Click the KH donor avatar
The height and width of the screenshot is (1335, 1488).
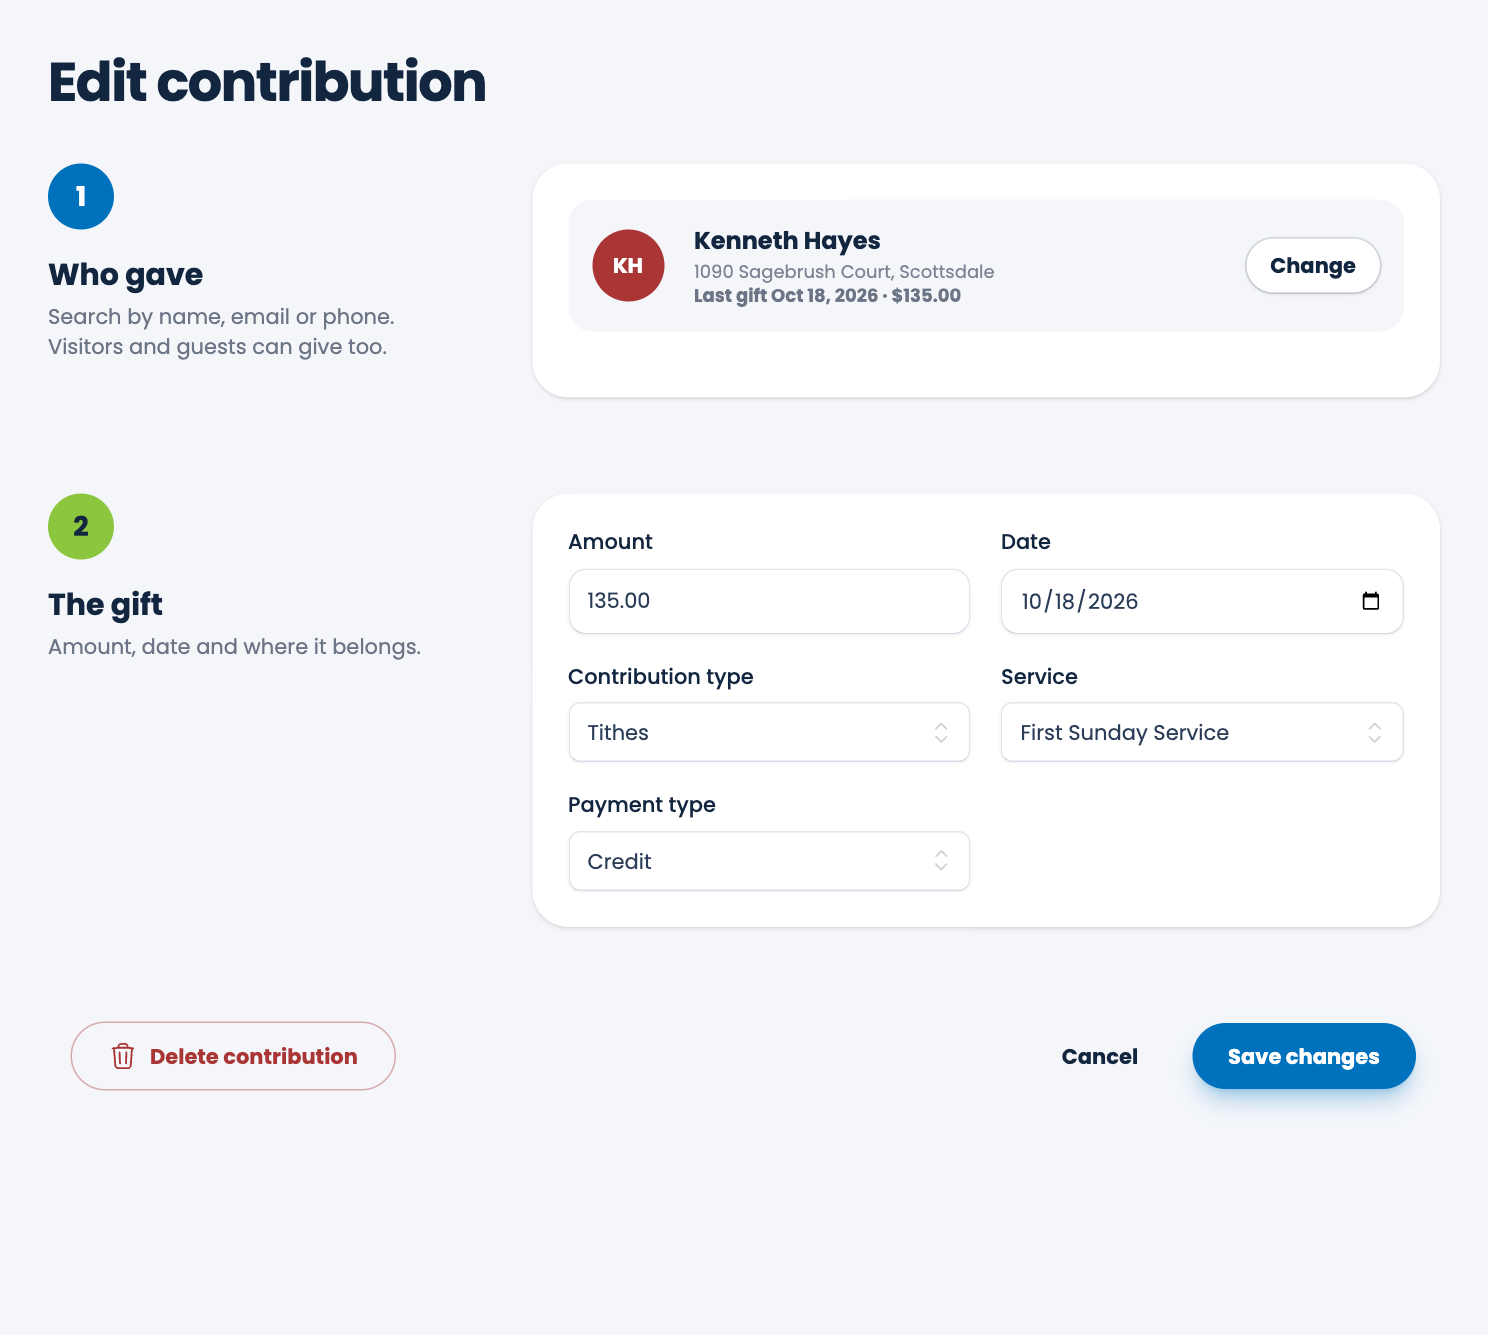tap(628, 265)
